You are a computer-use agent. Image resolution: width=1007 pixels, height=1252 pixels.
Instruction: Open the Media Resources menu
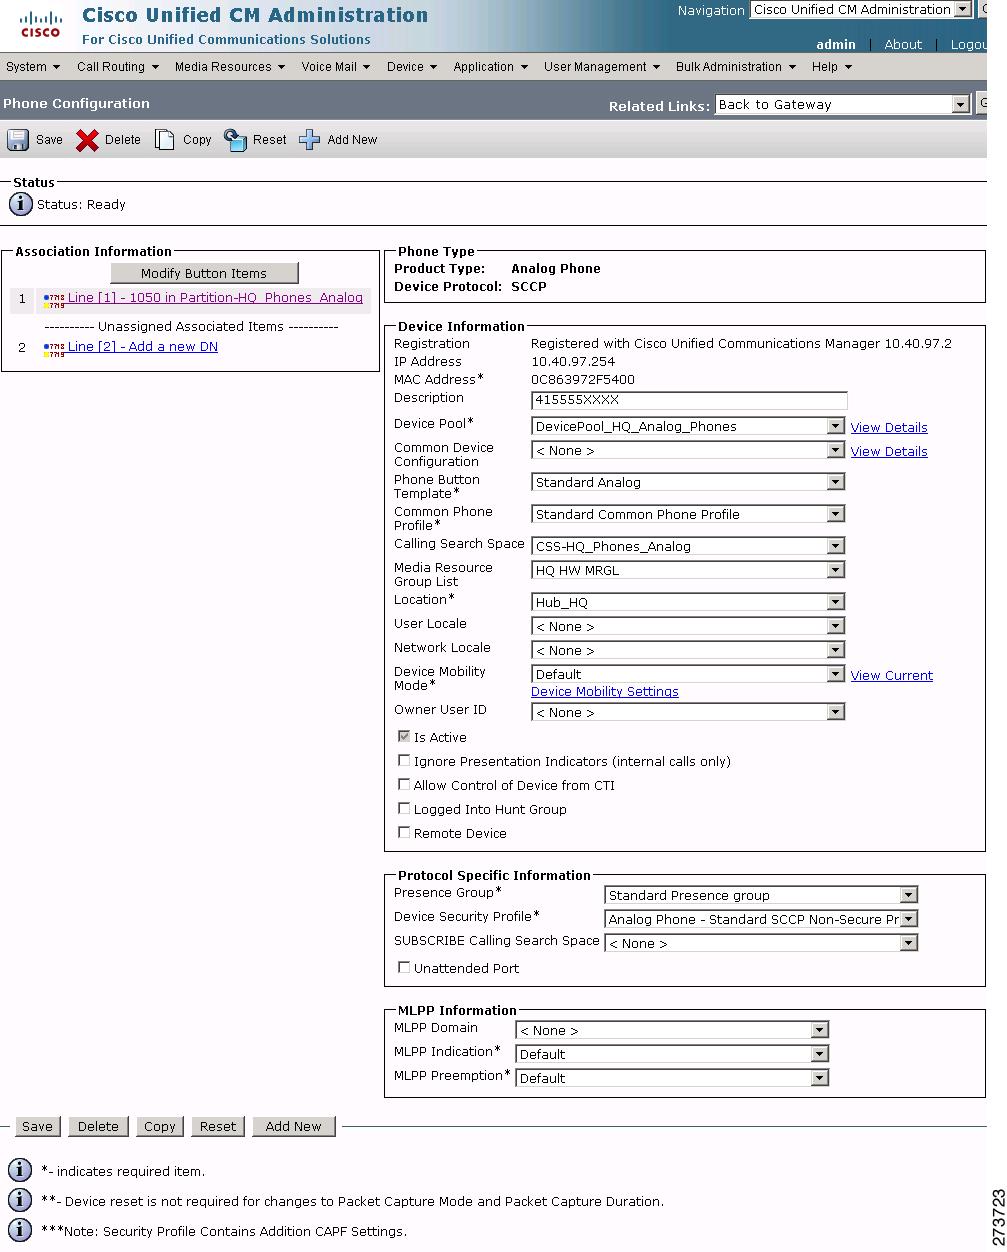230,67
